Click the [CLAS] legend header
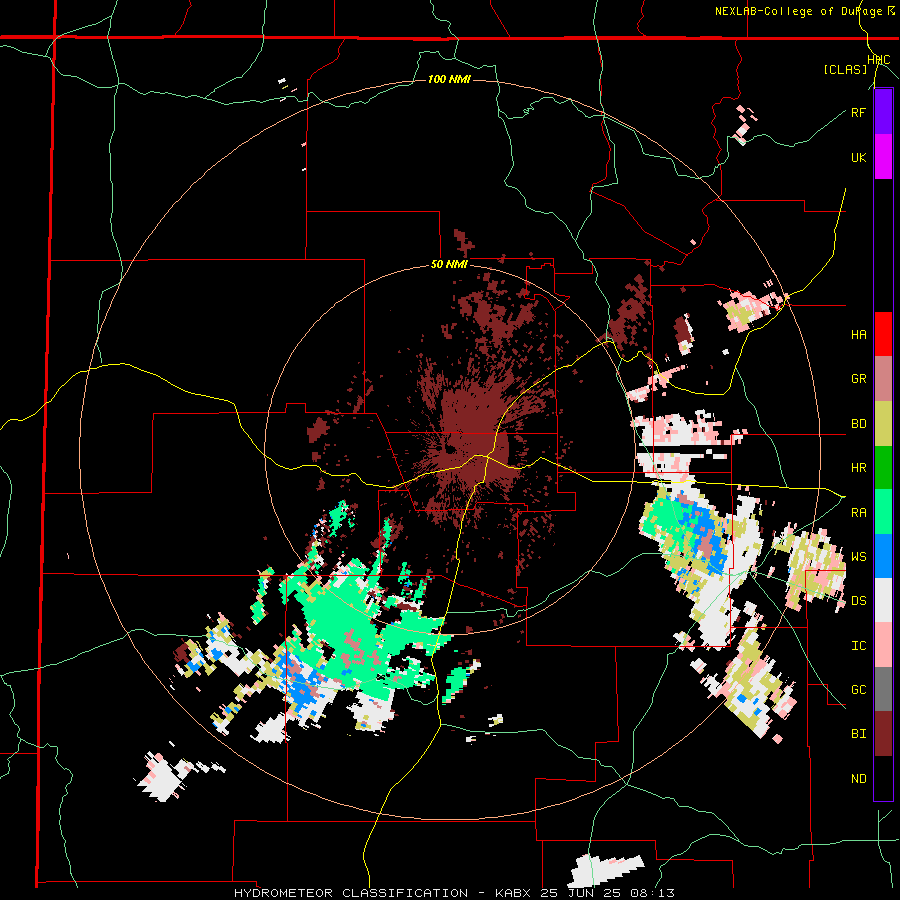900x900 pixels. click(x=845, y=69)
